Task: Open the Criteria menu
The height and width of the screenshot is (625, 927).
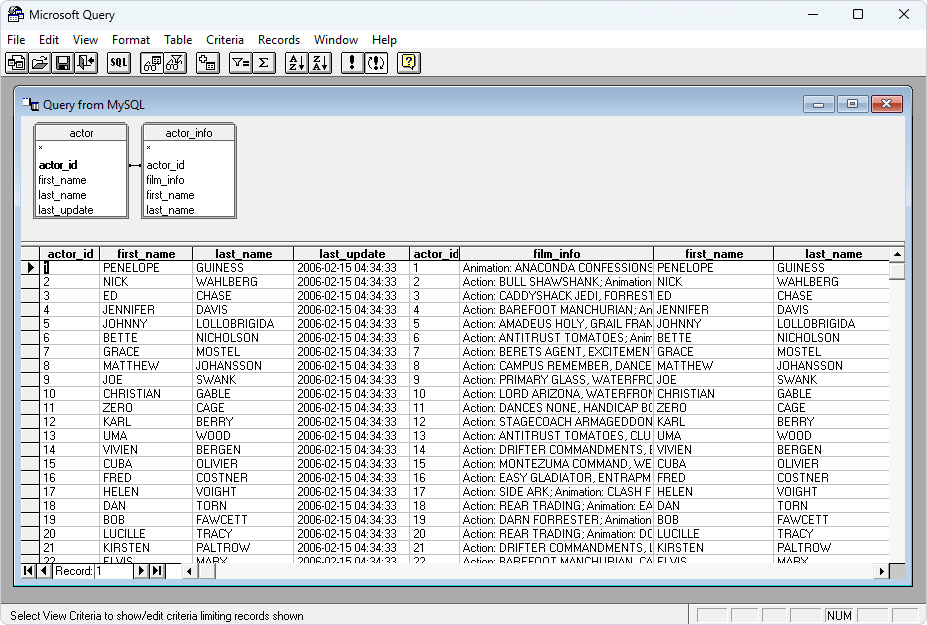Action: coord(225,40)
